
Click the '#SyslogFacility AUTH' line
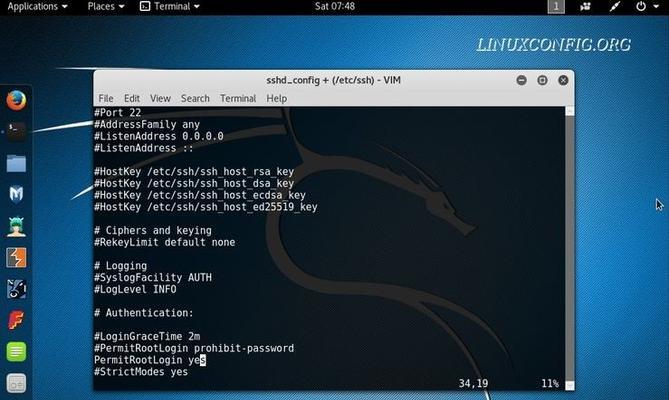pyautogui.click(x=153, y=278)
